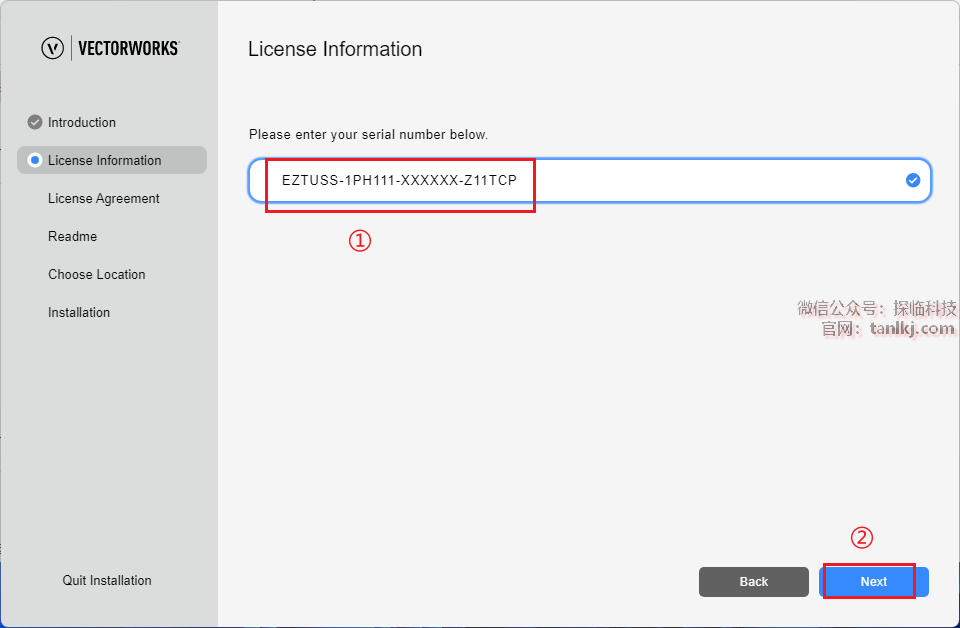Click Quit Installation
This screenshot has width=960, height=628.
coord(107,580)
